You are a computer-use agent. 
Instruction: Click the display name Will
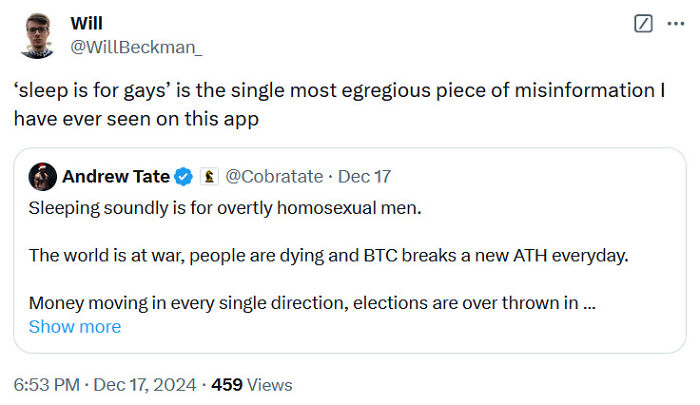tap(87, 23)
